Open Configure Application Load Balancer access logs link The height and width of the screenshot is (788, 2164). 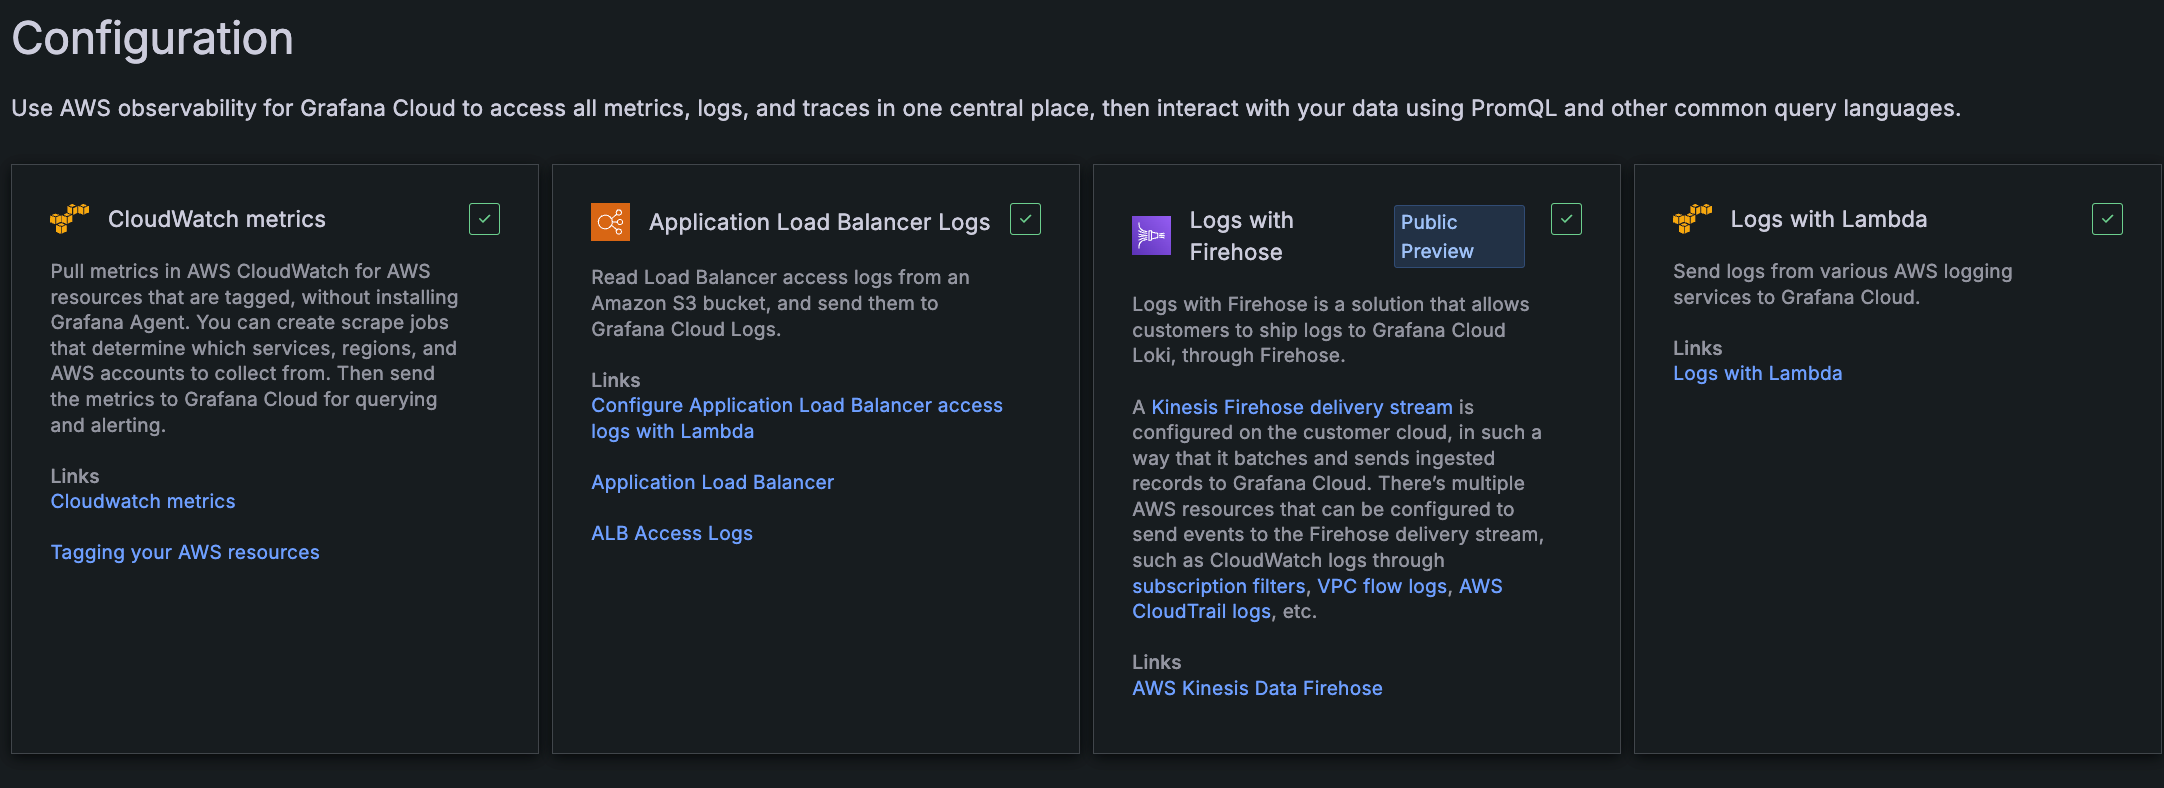pos(796,406)
